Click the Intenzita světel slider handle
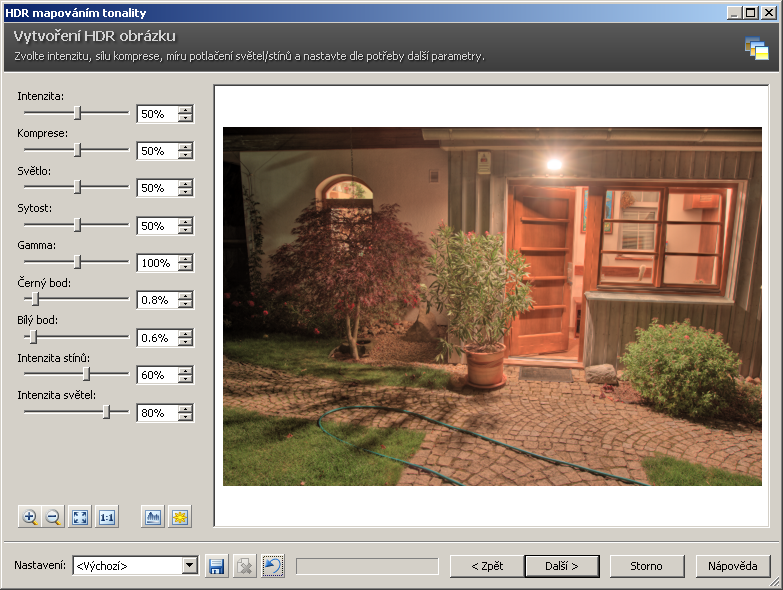 point(107,411)
